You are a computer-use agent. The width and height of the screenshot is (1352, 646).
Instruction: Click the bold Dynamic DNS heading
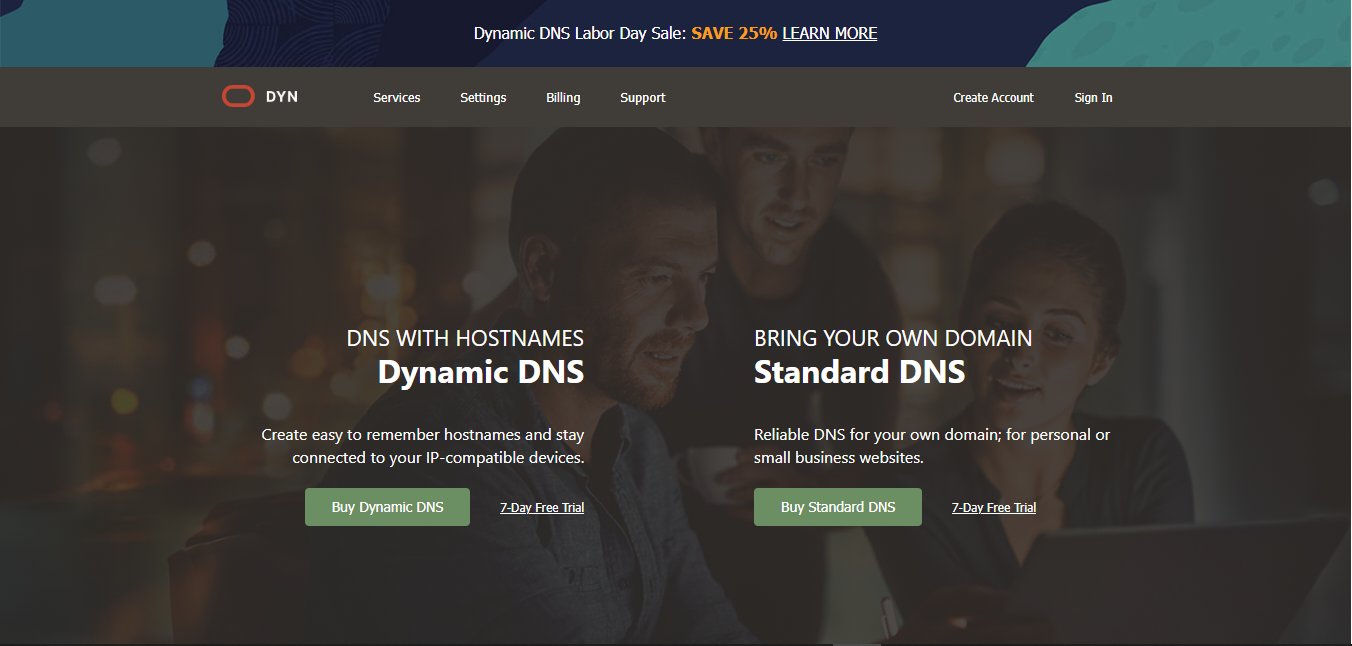point(480,373)
